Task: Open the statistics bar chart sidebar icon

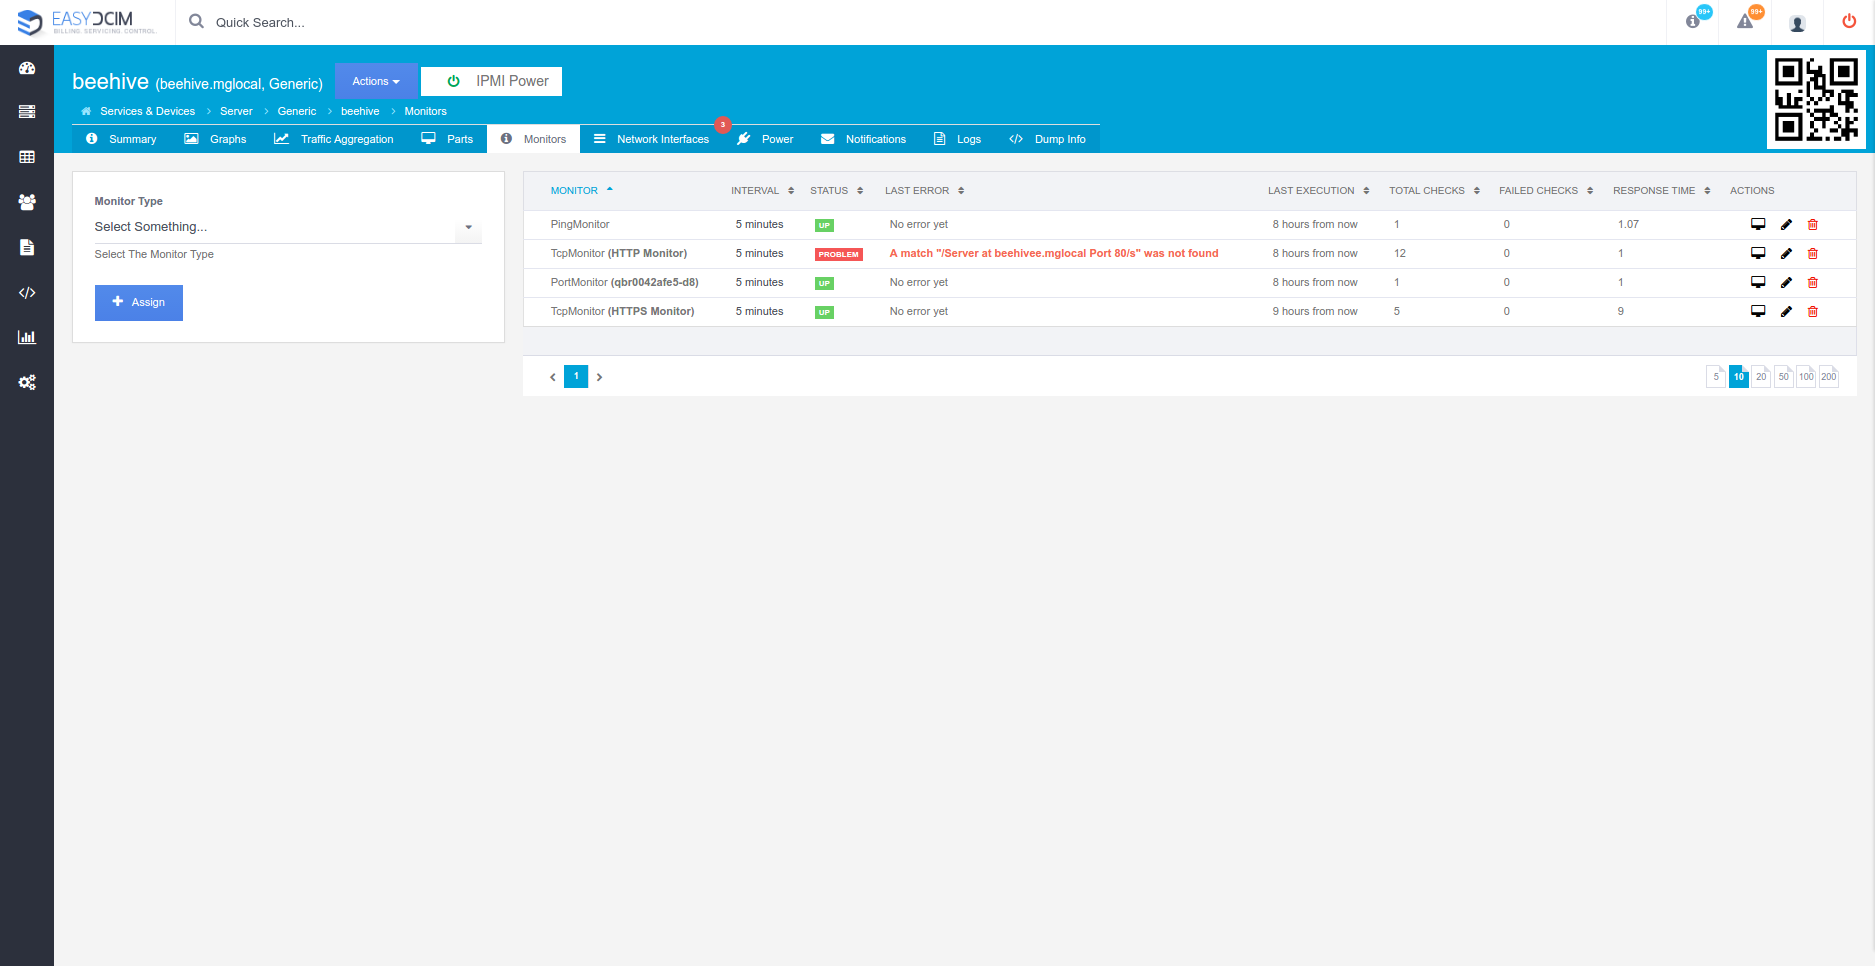Action: click(x=27, y=337)
